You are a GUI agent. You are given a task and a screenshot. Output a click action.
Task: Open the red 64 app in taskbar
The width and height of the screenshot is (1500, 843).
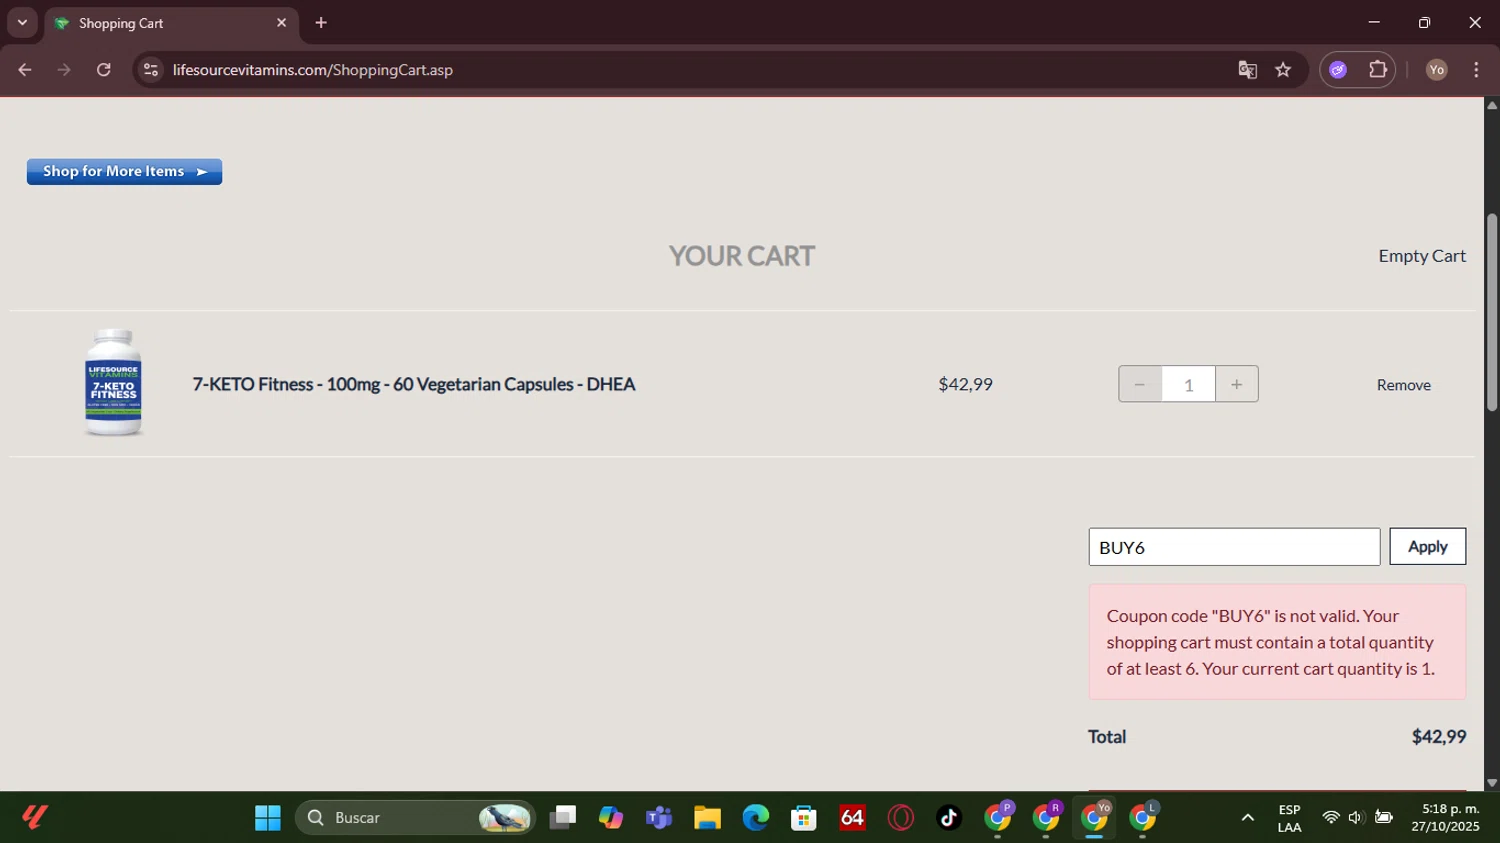pyautogui.click(x=852, y=818)
